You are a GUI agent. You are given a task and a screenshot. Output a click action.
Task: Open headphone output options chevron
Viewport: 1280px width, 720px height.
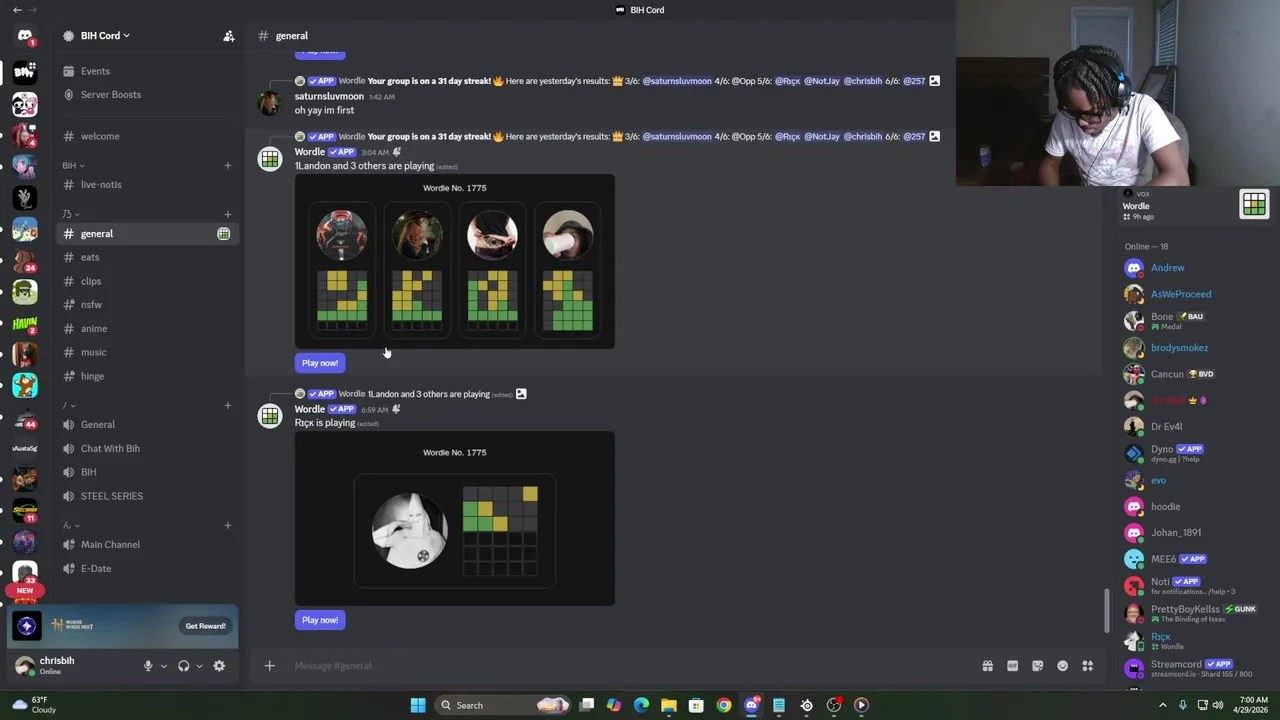pos(199,666)
